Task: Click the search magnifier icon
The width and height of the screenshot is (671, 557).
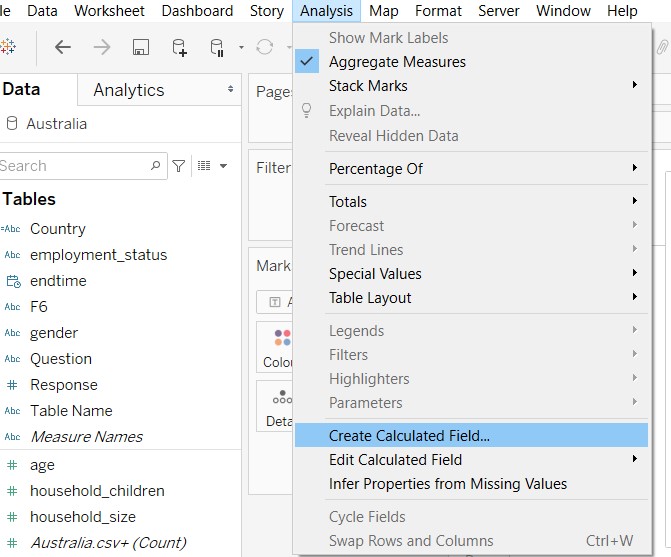Action: (x=155, y=165)
